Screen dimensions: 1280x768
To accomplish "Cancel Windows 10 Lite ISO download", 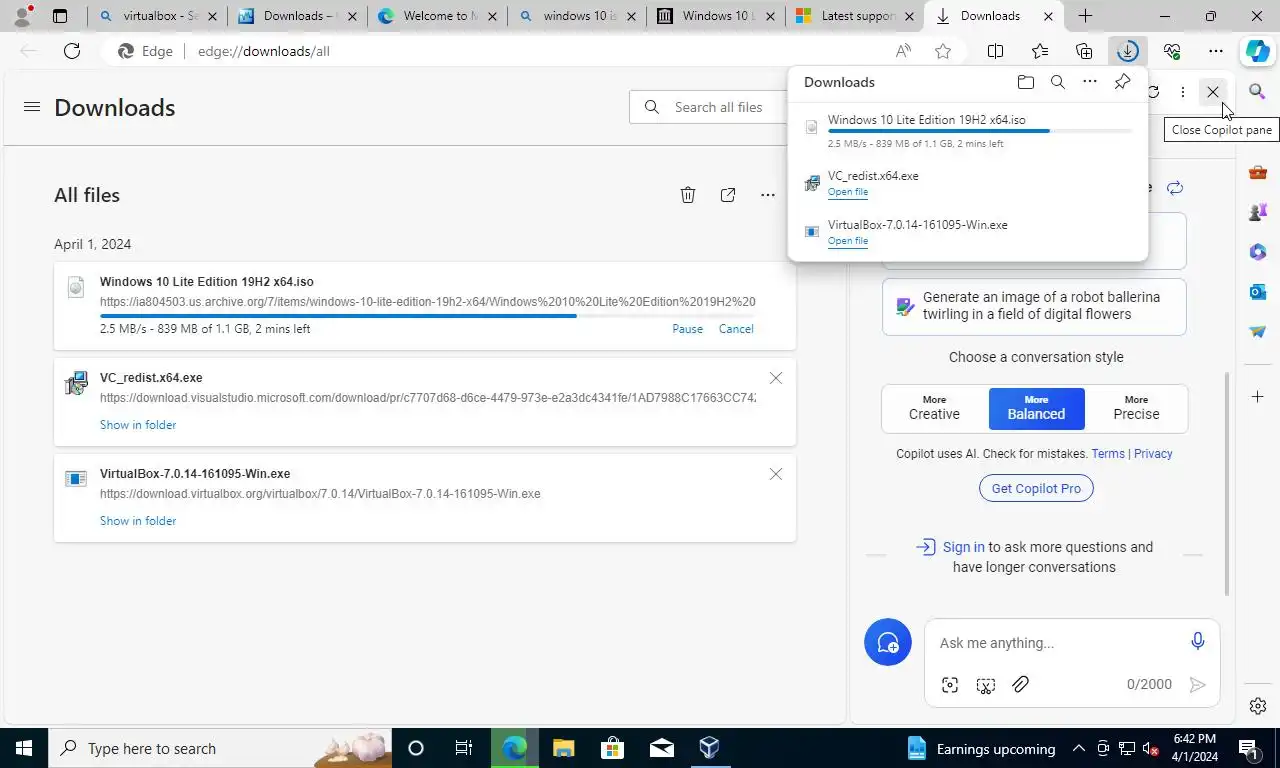I will 736,329.
